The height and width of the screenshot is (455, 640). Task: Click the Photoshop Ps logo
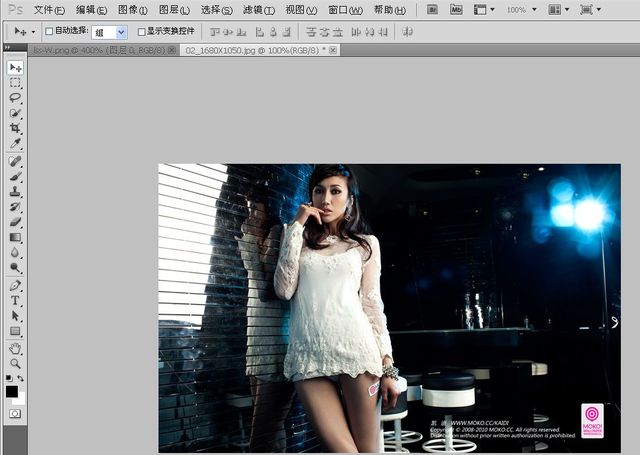(x=16, y=9)
